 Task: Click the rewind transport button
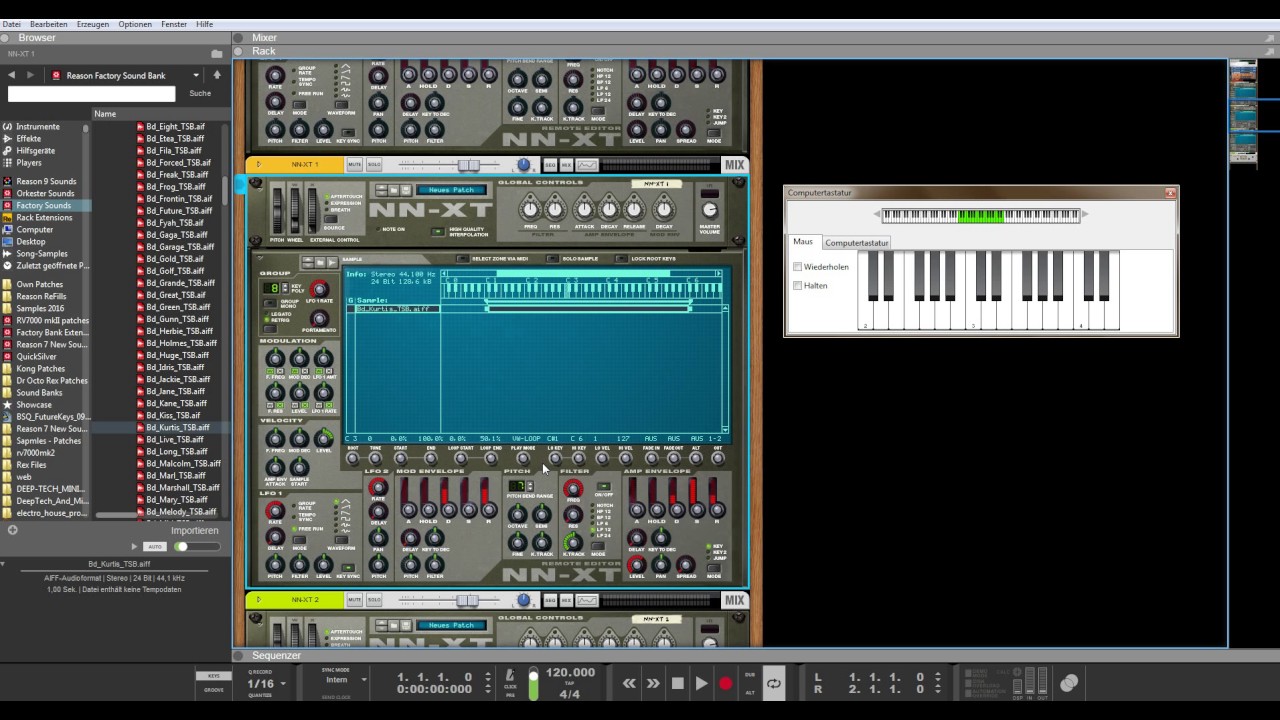point(629,684)
